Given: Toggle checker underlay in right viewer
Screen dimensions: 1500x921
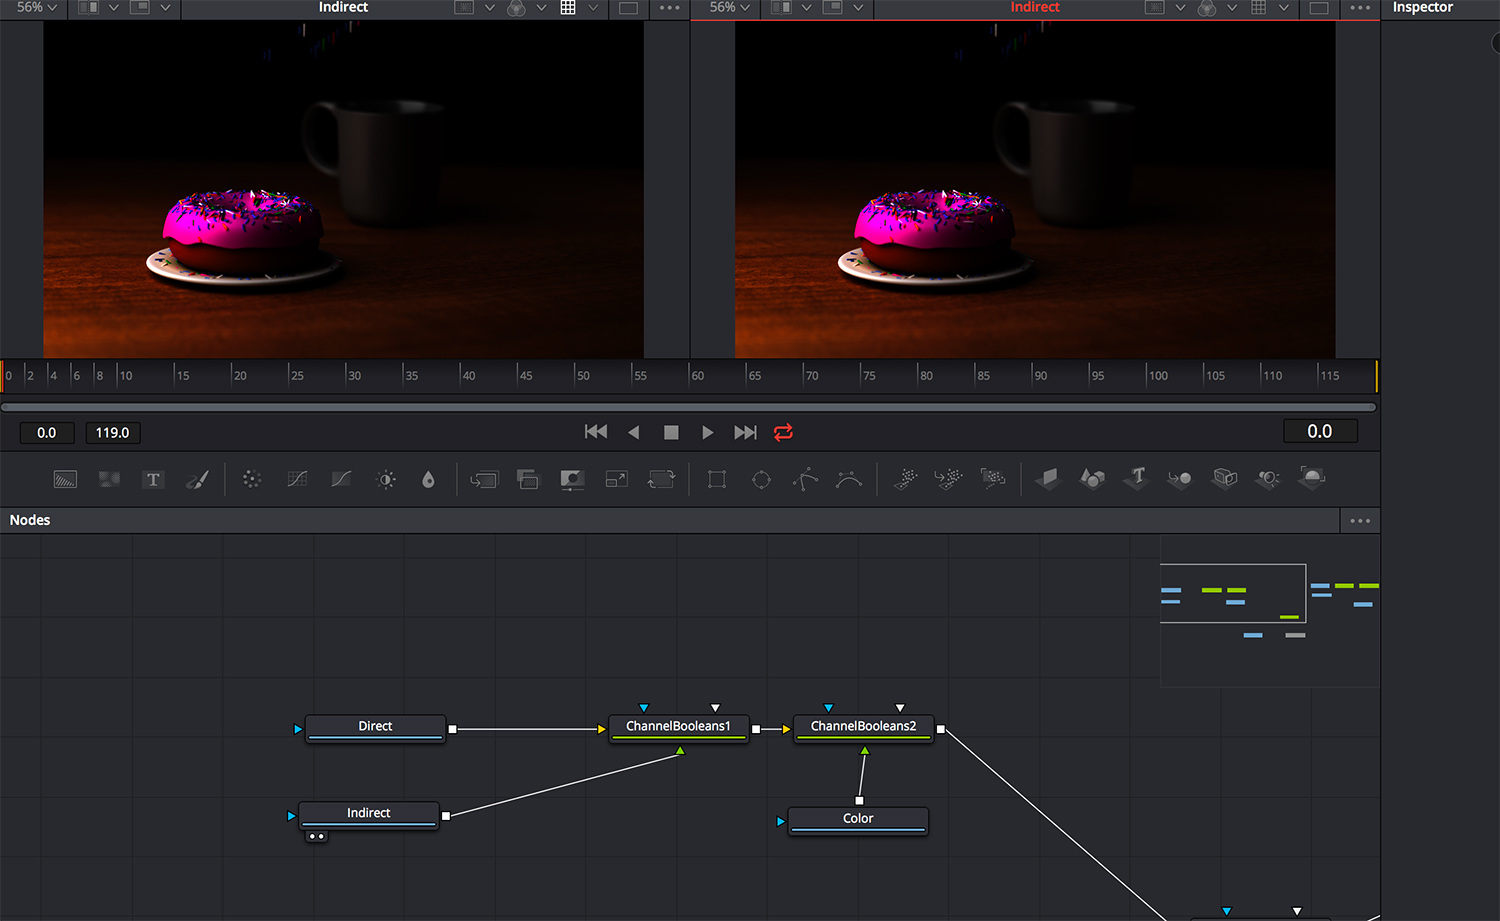Looking at the screenshot, I should pos(1259,7).
